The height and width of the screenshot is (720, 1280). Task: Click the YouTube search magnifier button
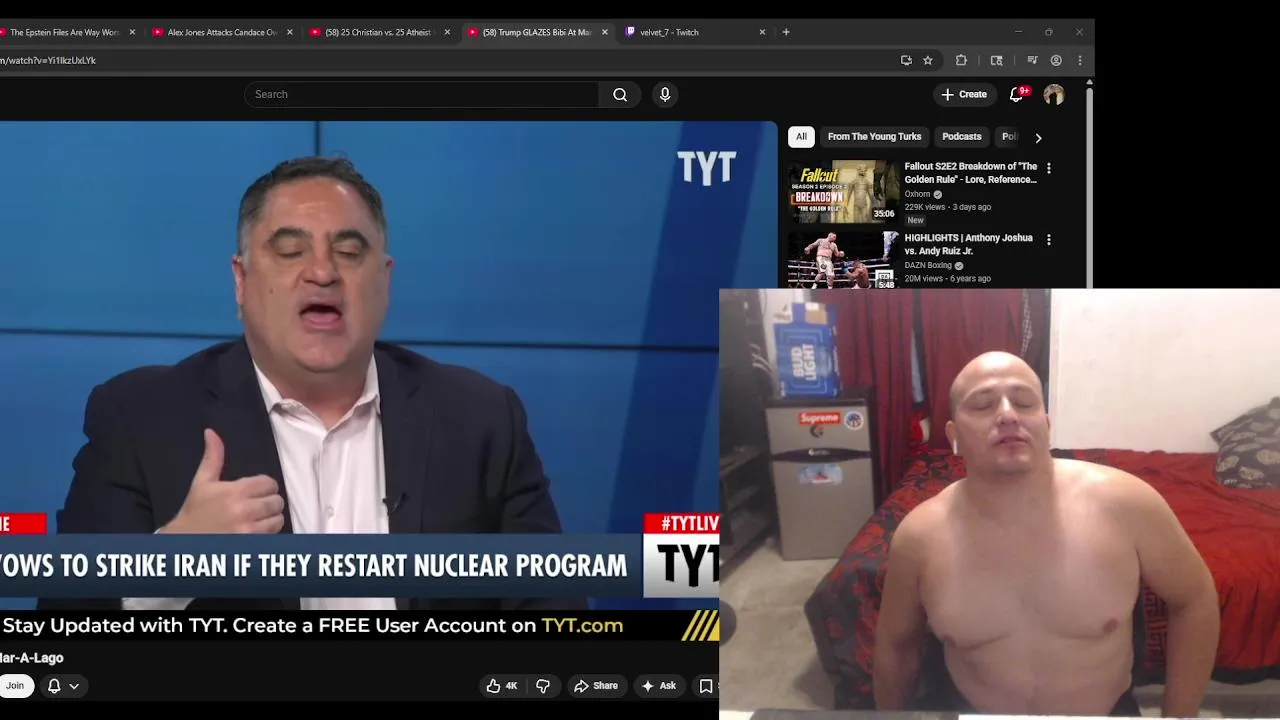tap(620, 94)
